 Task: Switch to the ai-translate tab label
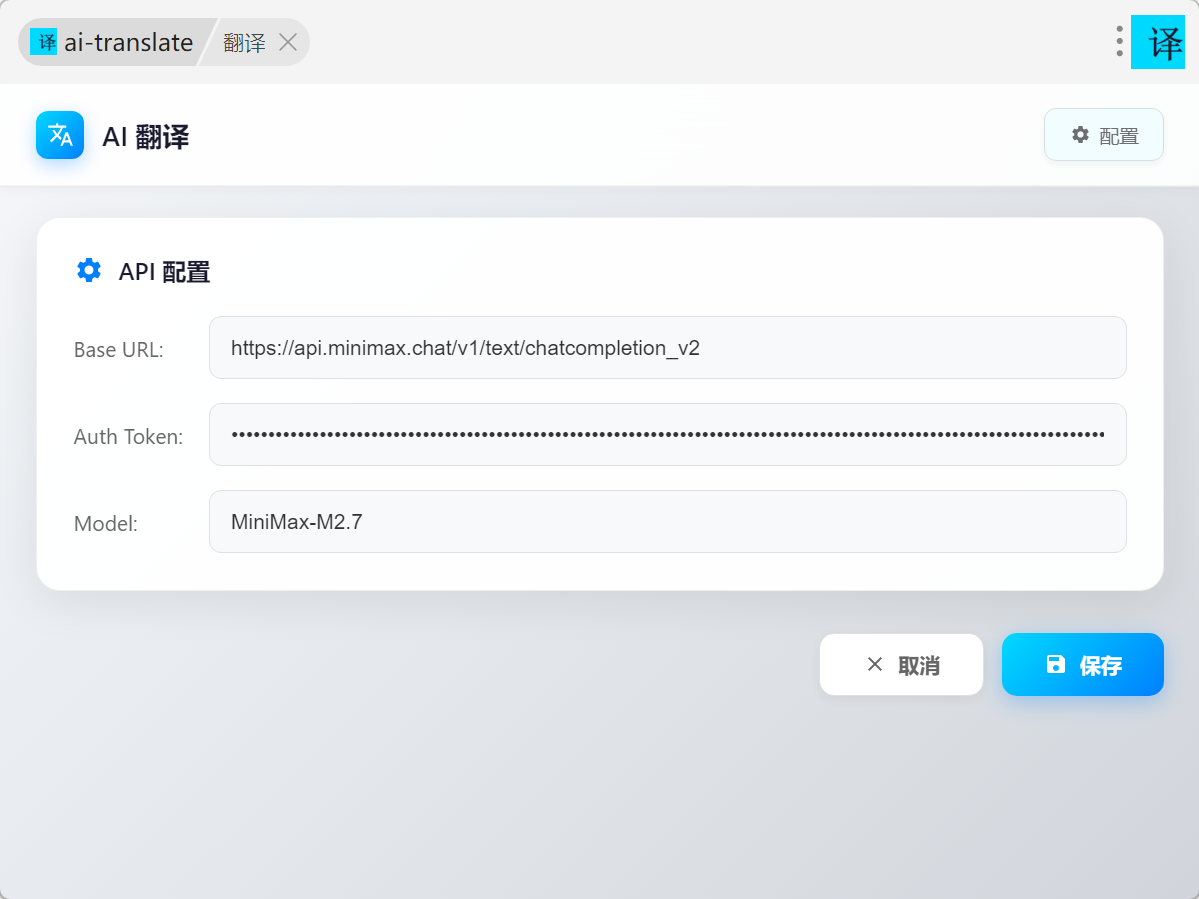click(x=128, y=42)
